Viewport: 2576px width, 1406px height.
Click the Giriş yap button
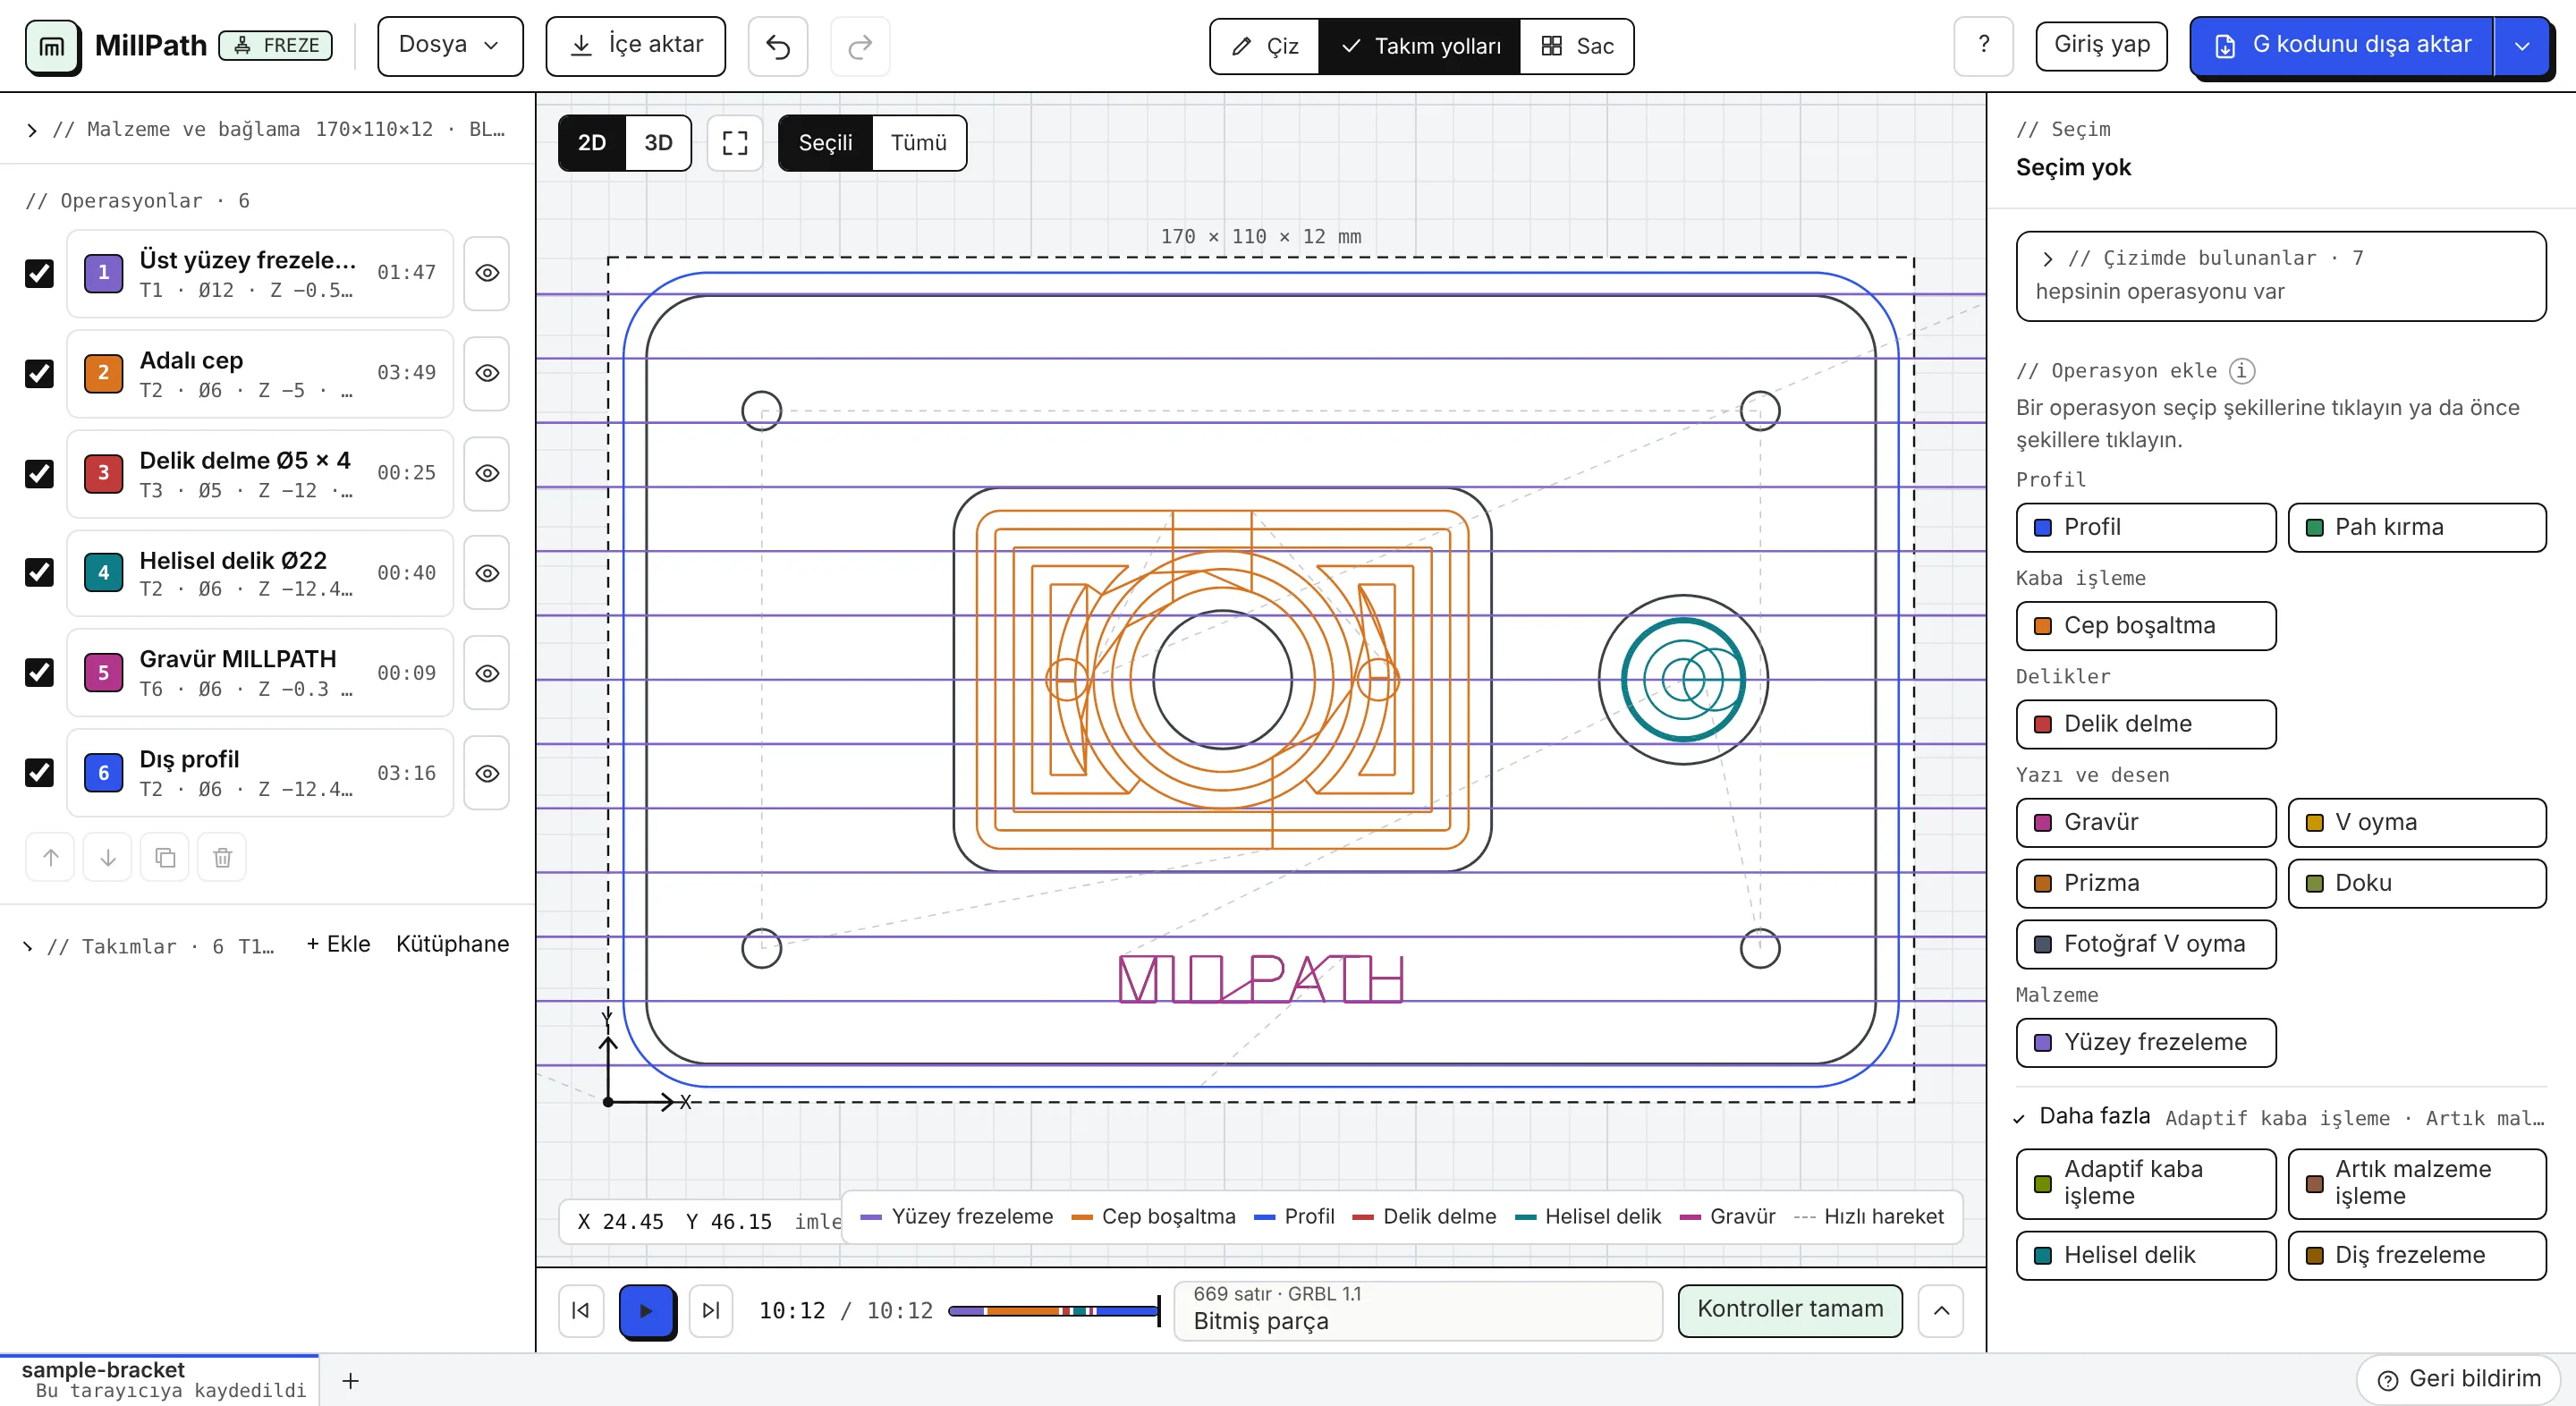[x=2102, y=46]
